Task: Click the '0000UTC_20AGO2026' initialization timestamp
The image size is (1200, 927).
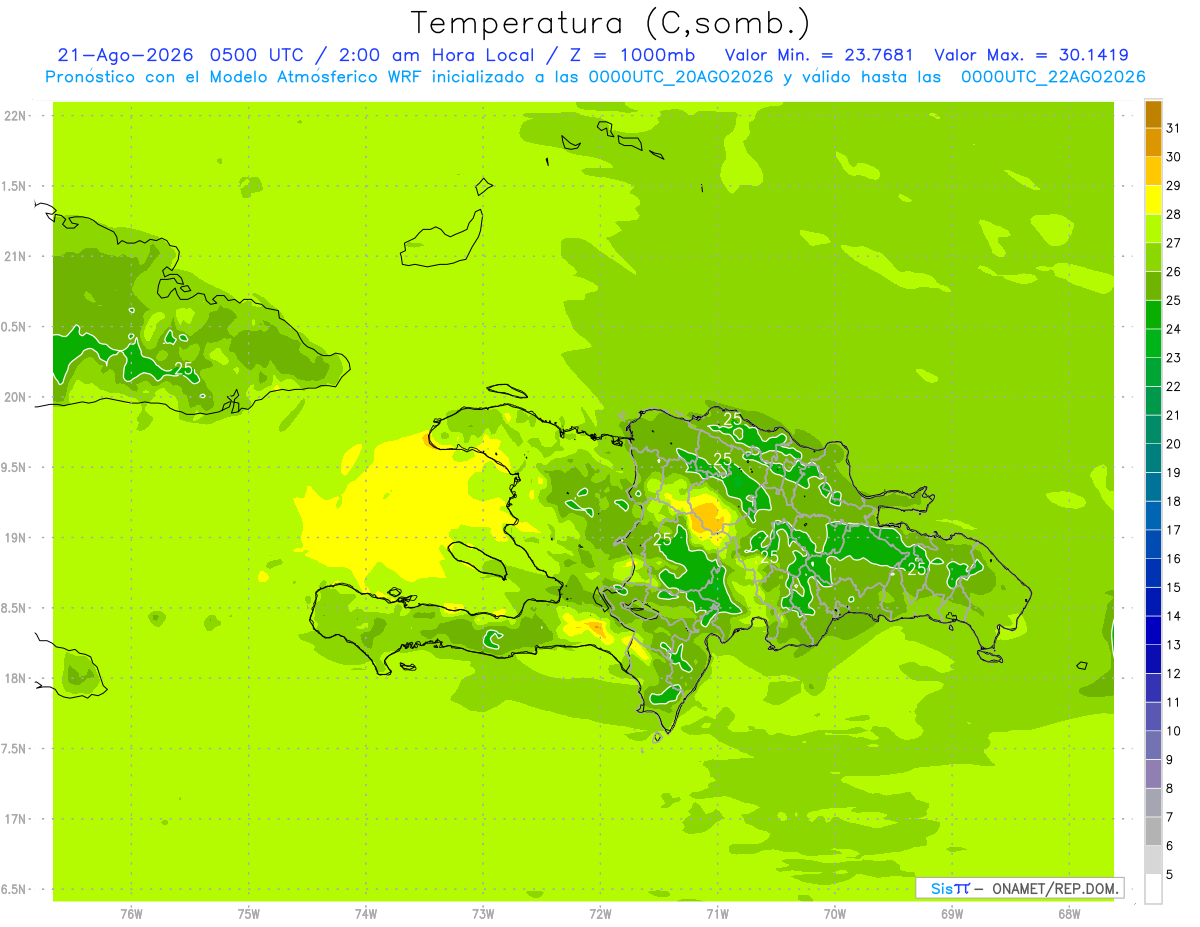Action: click(x=681, y=77)
